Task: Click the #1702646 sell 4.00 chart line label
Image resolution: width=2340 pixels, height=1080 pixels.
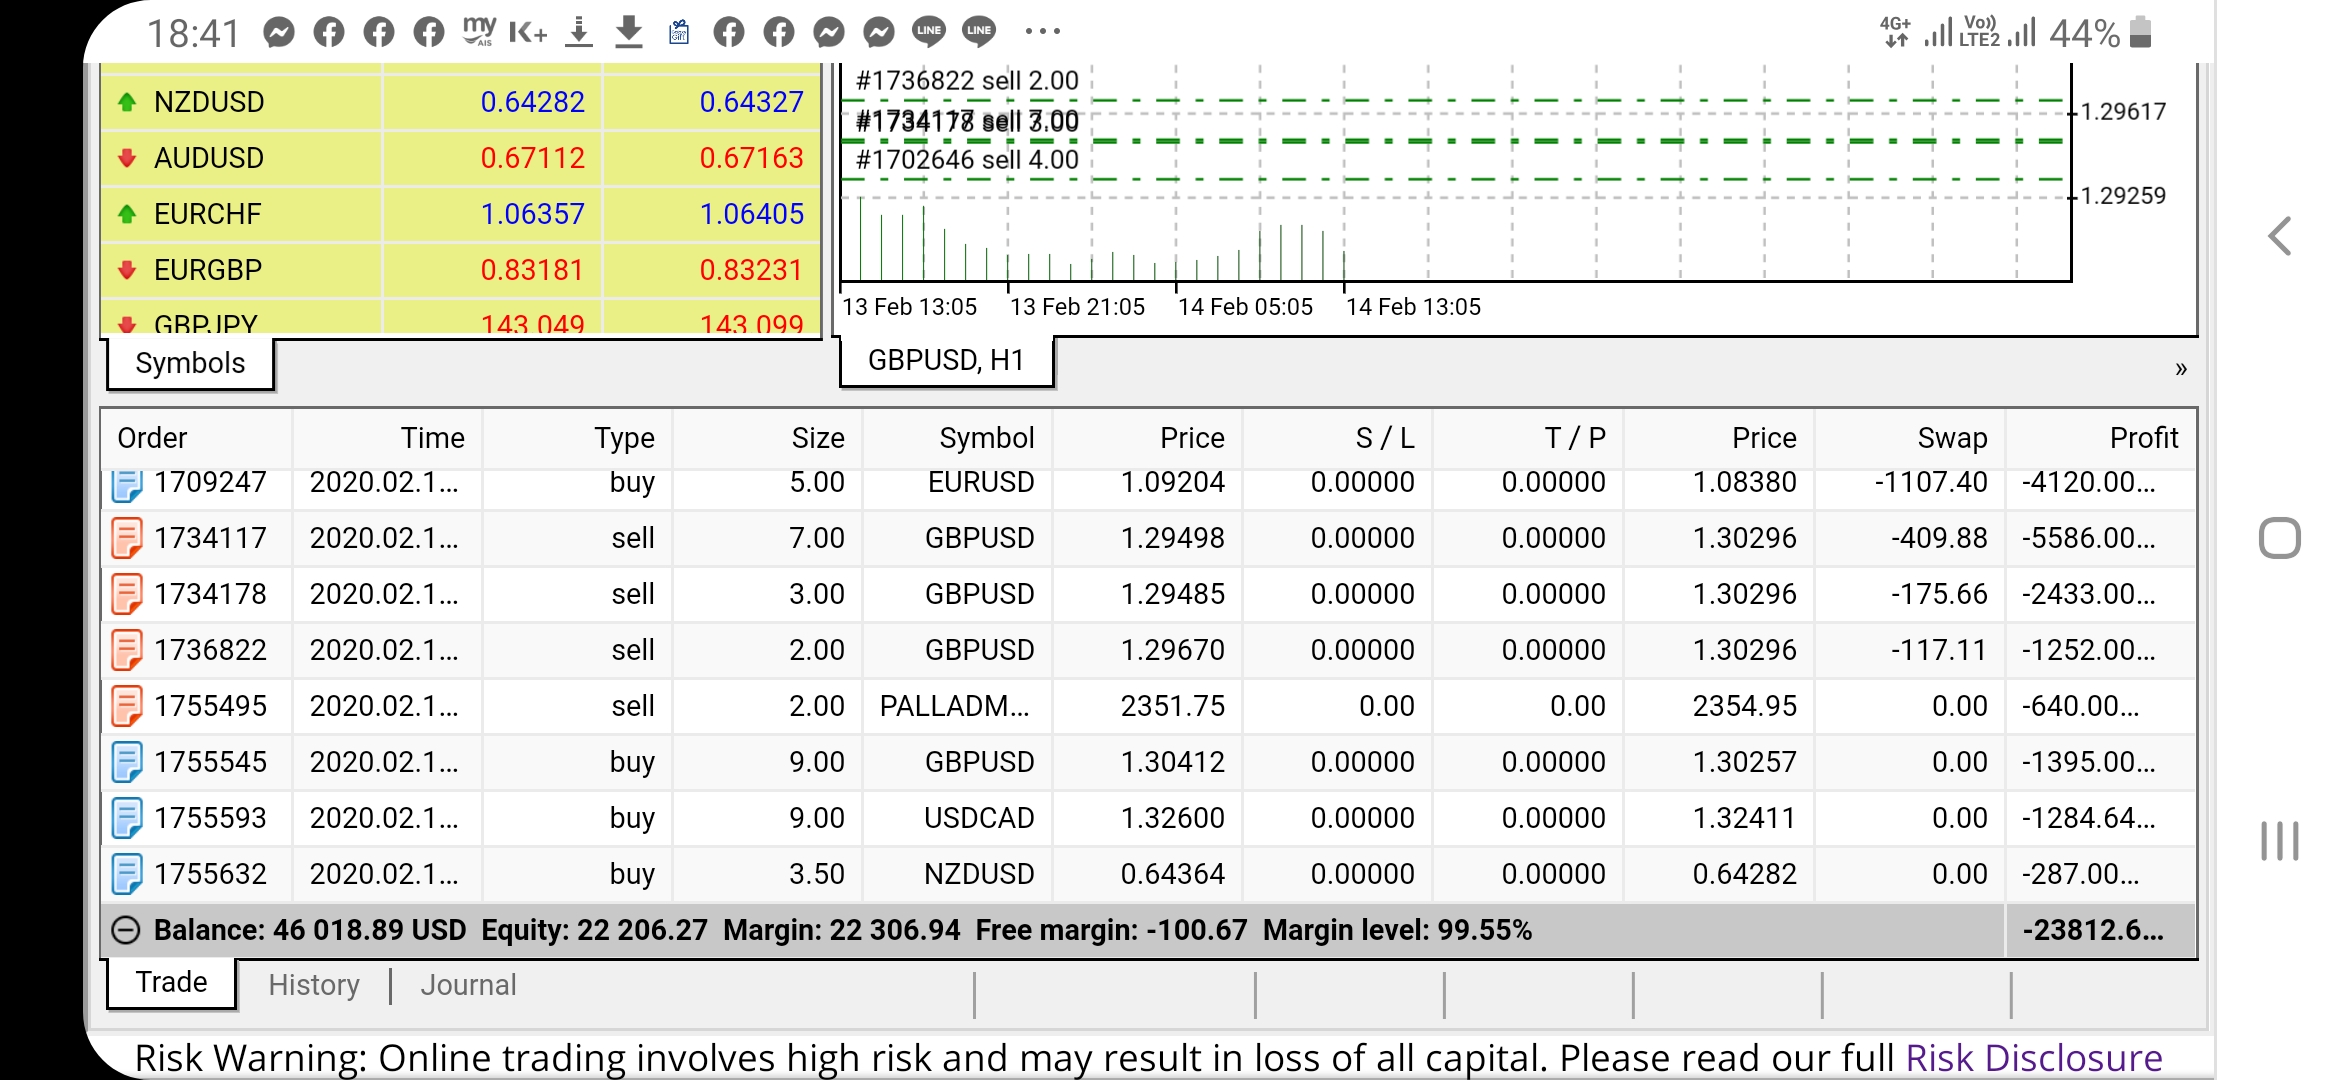Action: coord(967,160)
